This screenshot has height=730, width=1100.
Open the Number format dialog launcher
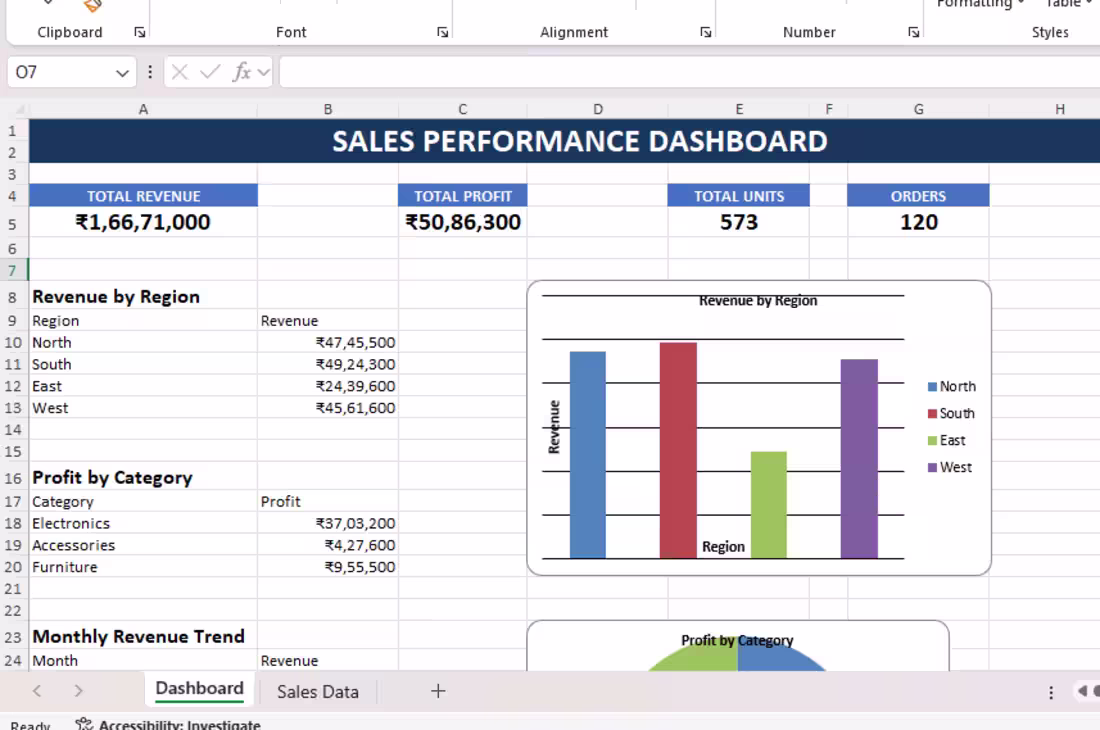[x=913, y=32]
